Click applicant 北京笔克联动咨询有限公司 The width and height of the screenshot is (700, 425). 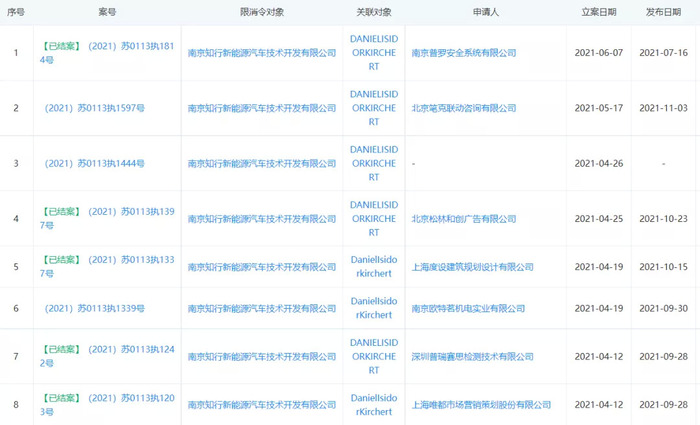pos(464,108)
